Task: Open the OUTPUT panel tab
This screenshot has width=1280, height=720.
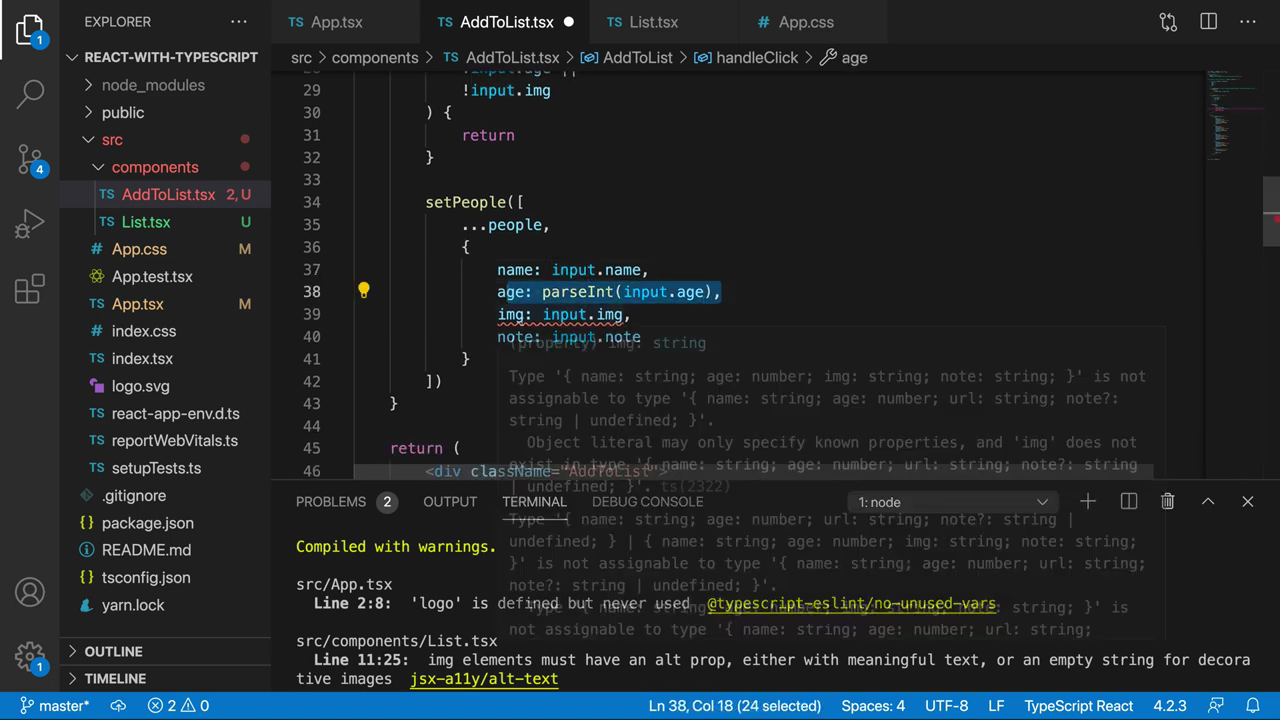Action: pos(450,502)
